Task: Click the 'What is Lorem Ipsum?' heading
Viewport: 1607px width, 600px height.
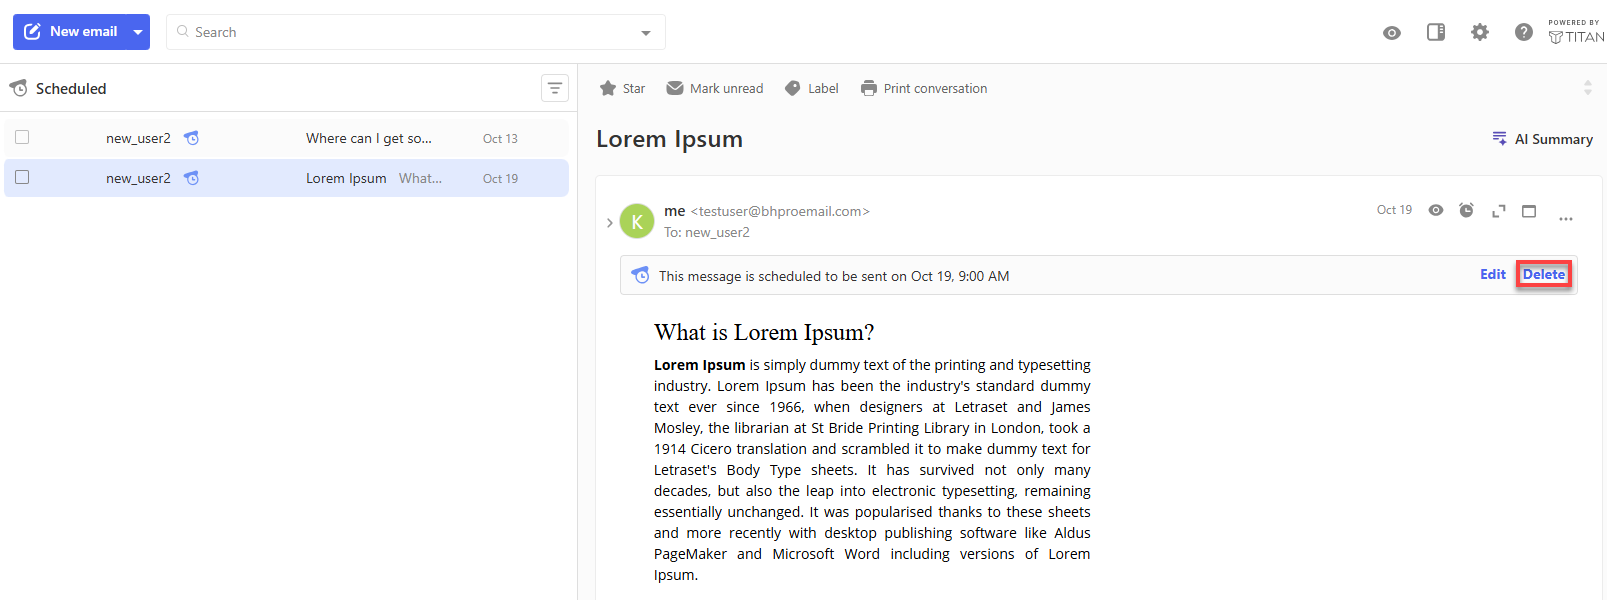Action: coord(764,332)
